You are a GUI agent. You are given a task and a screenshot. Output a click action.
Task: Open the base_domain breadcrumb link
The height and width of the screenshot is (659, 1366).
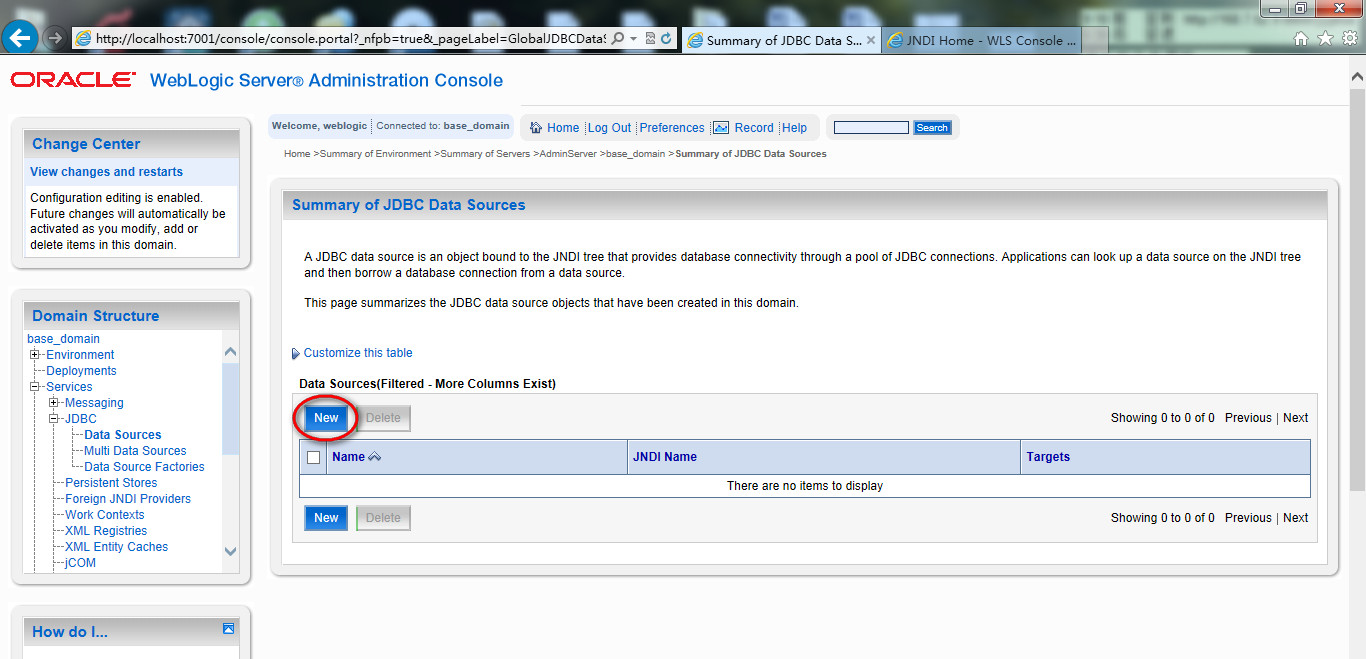click(x=635, y=154)
